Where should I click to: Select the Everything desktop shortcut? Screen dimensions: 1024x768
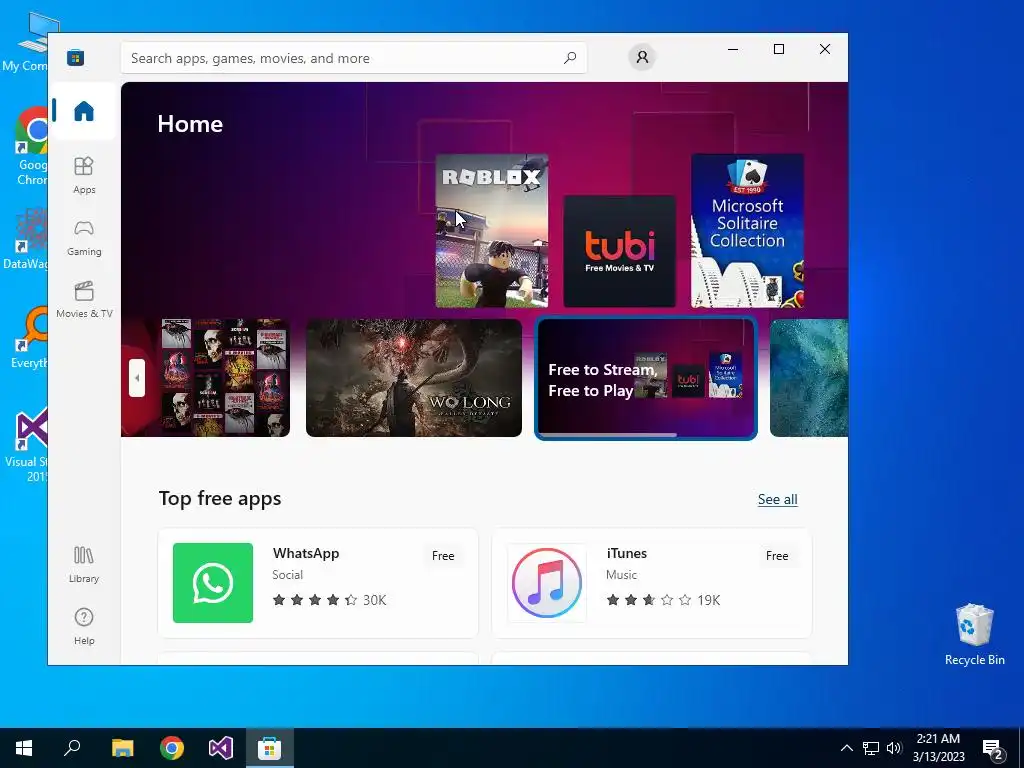[x=29, y=338]
